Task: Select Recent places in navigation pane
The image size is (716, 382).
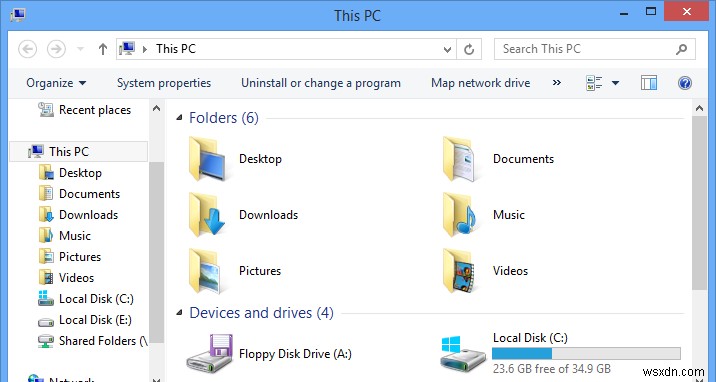Action: pos(85,110)
